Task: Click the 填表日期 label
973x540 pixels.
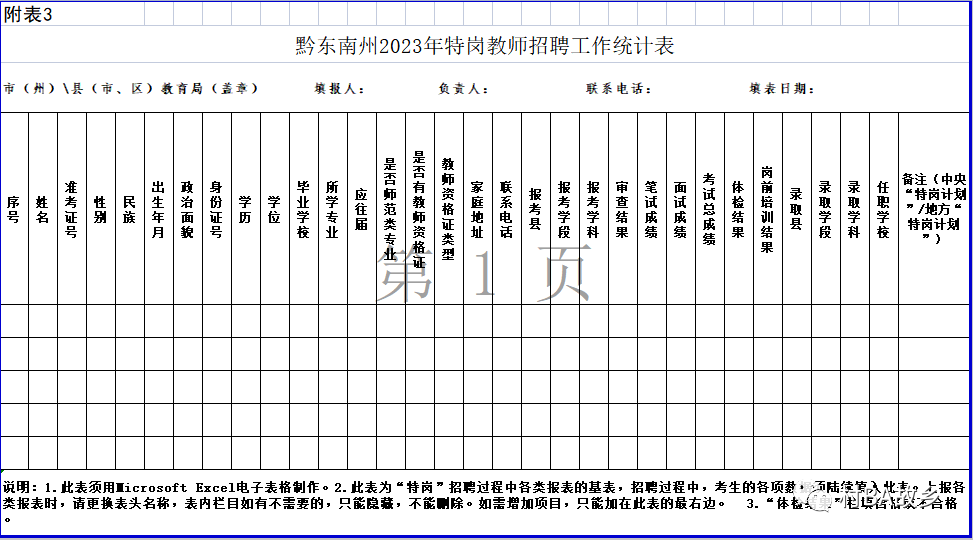Action: (x=782, y=89)
